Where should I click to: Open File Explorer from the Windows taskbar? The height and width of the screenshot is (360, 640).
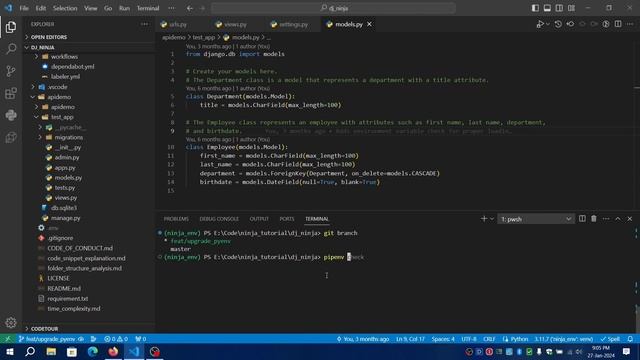point(51,352)
